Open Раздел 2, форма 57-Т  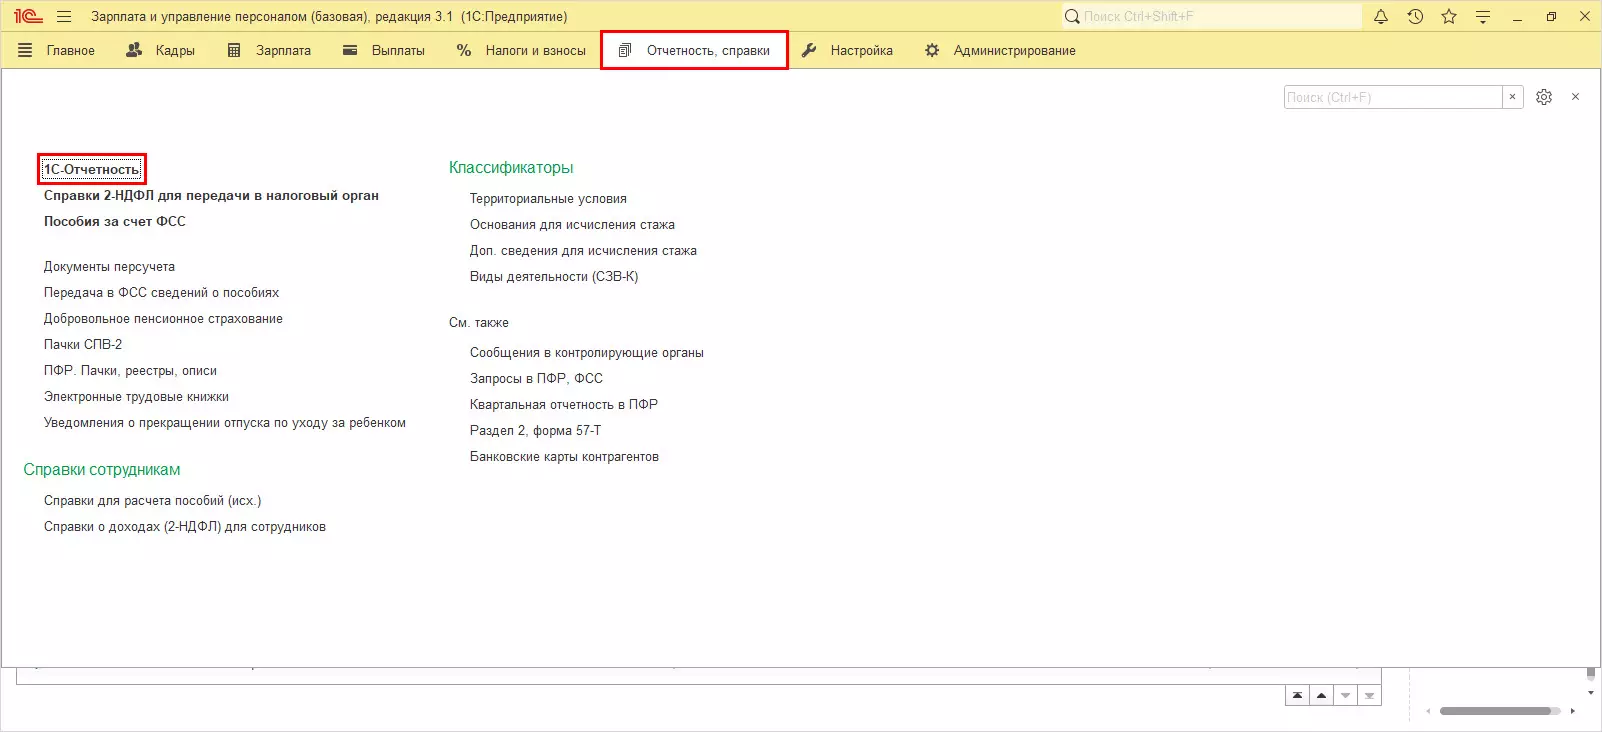coord(536,430)
